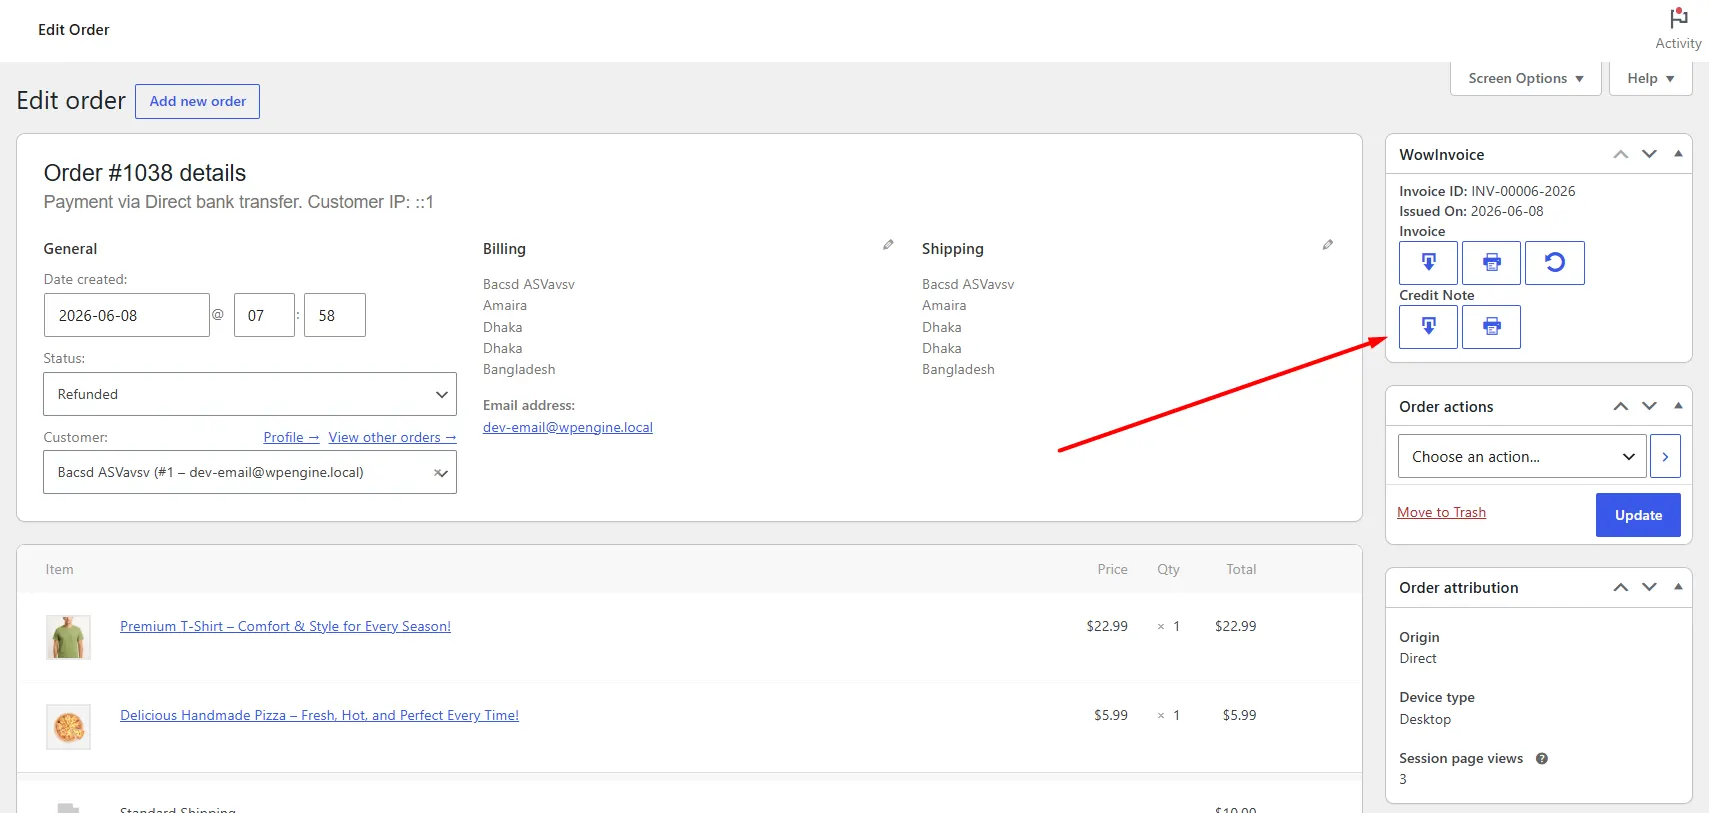Viewport: 1709px width, 813px height.
Task: Expand the Help tab
Action: (x=1650, y=78)
